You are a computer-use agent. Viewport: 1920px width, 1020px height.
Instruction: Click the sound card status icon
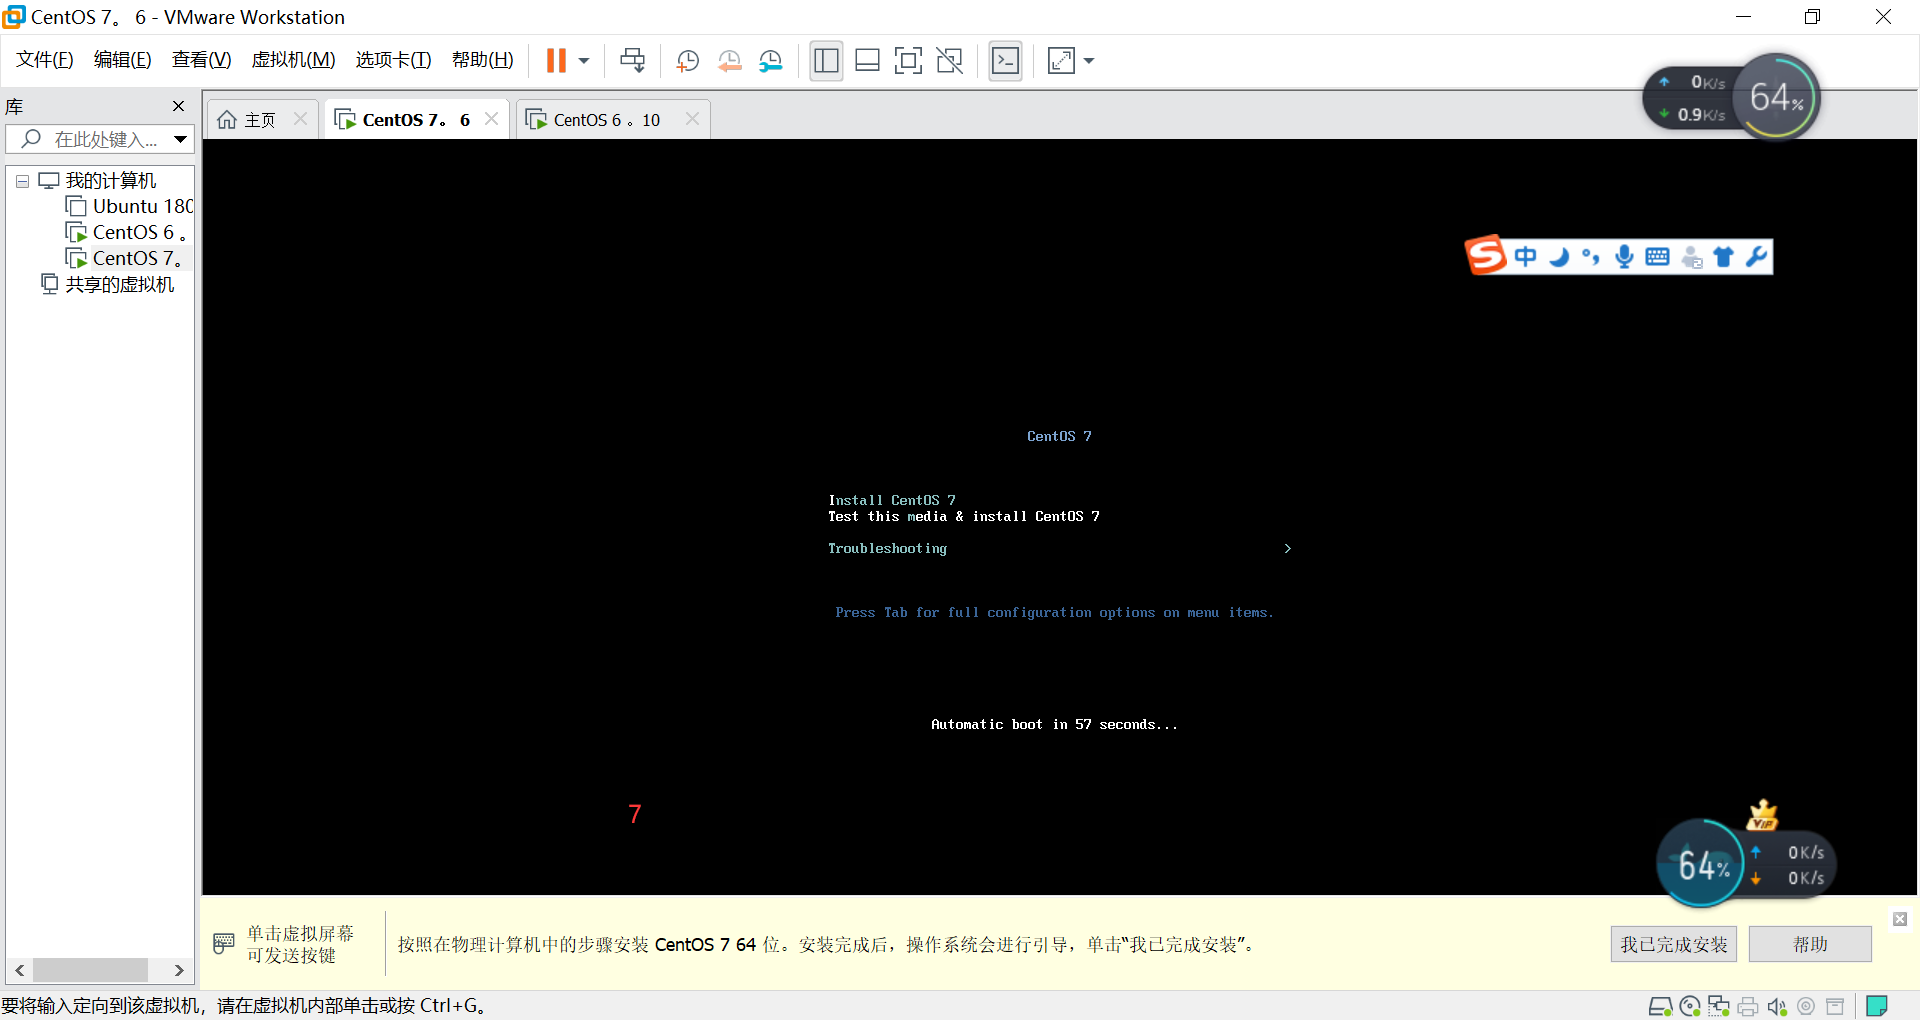pos(1777,1006)
